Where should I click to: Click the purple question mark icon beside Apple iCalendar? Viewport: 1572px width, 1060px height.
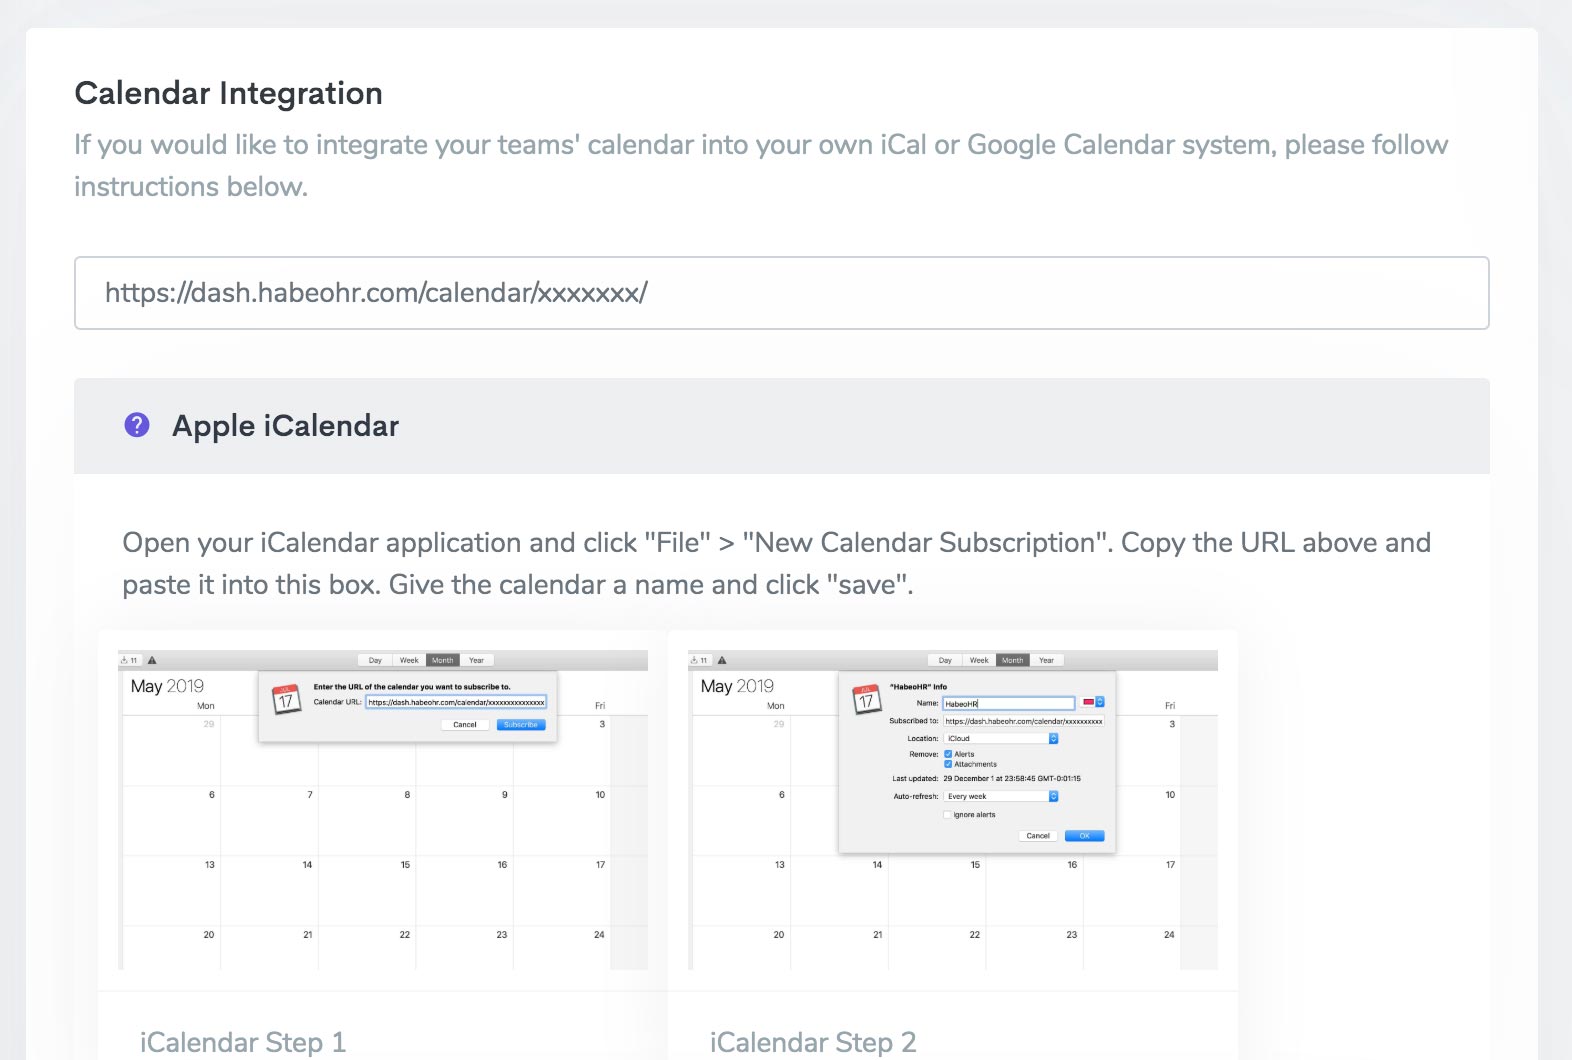pyautogui.click(x=137, y=425)
